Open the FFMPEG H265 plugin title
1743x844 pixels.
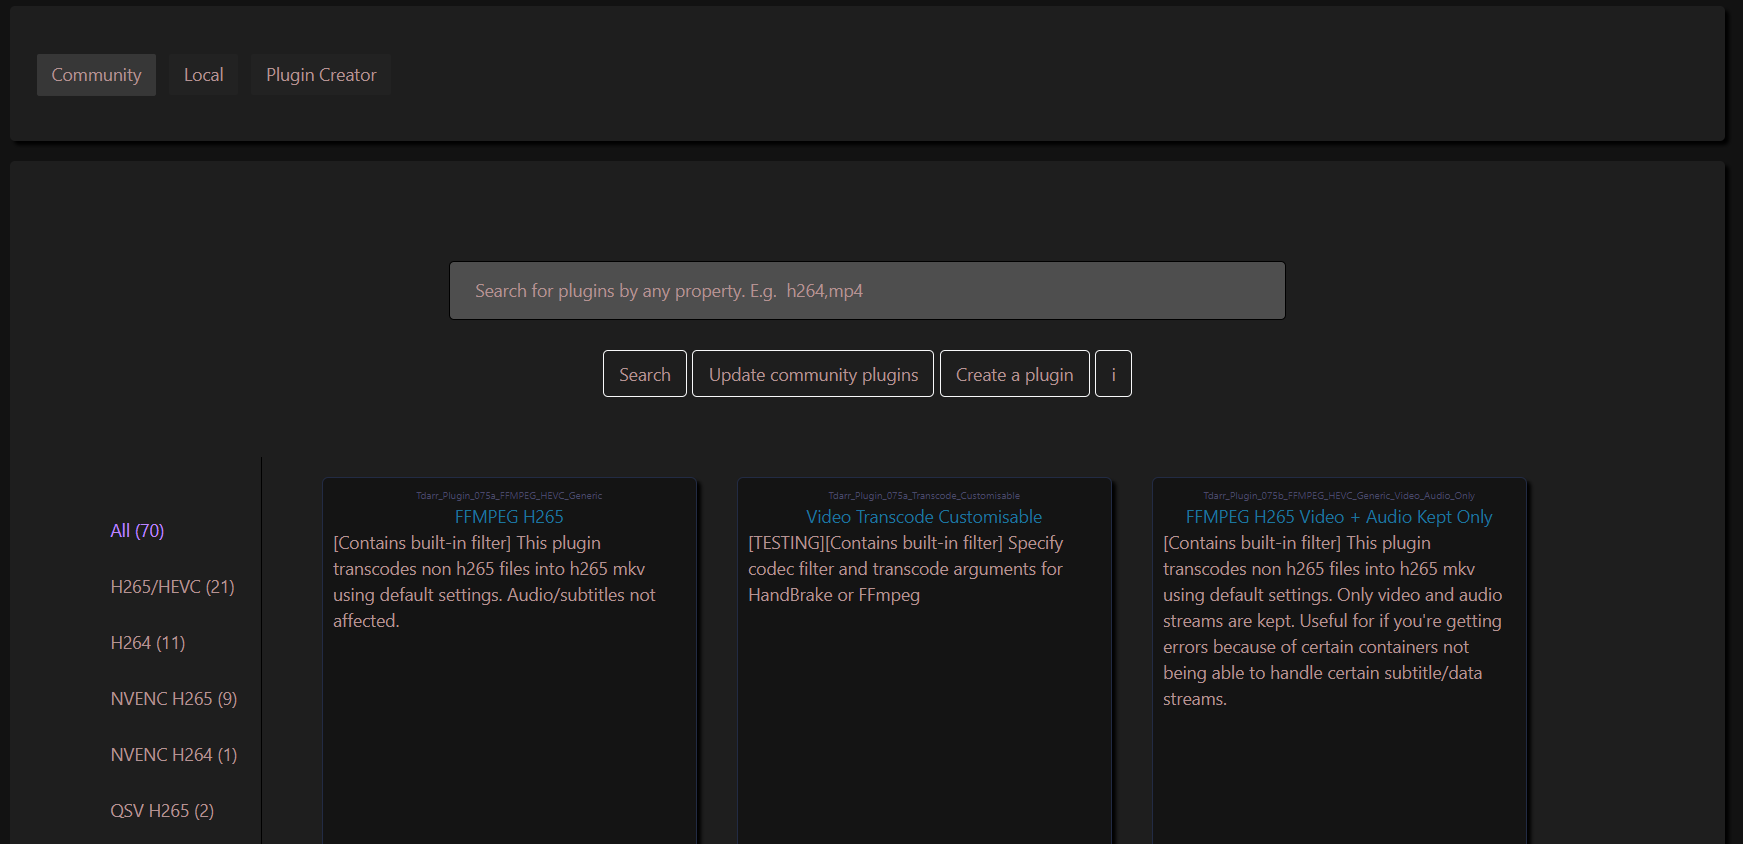click(509, 517)
